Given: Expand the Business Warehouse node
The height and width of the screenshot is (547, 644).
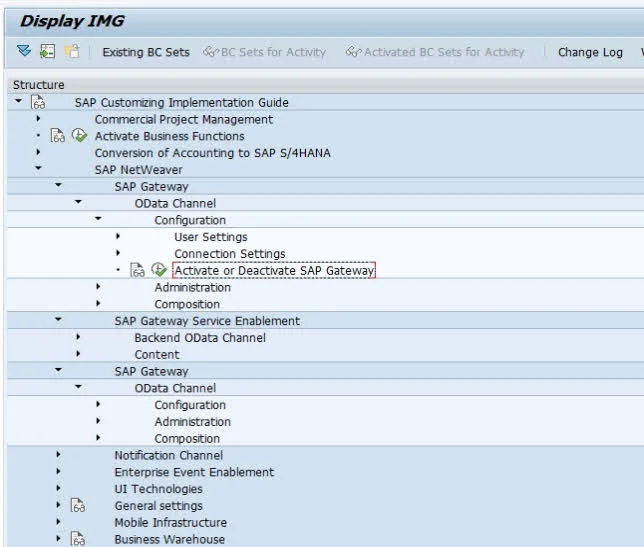Looking at the screenshot, I should [58, 538].
